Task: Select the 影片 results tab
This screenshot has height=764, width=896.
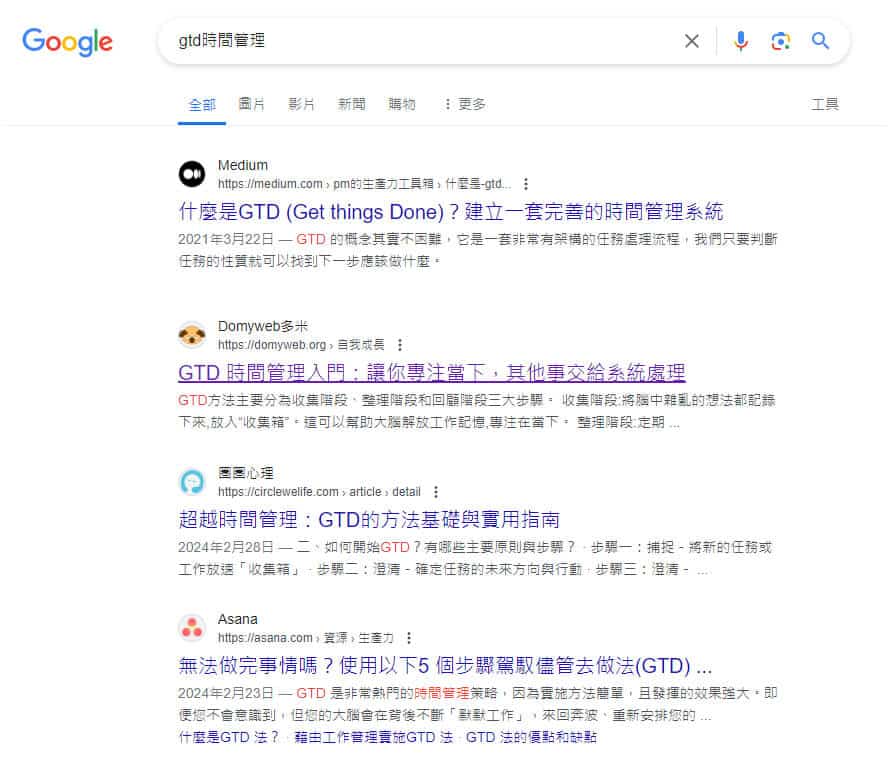Action: 302,104
